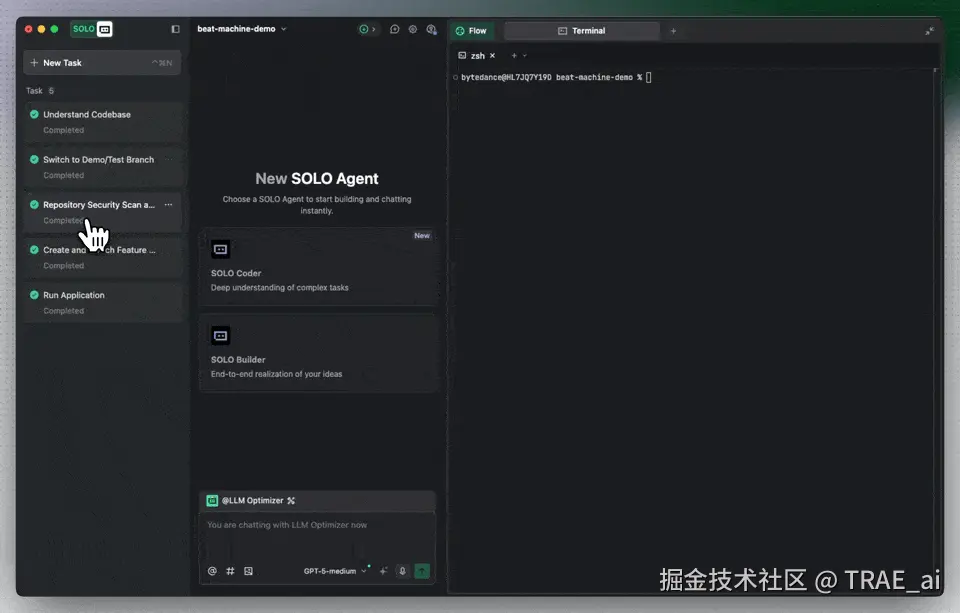Attach an image to the chat
Screen dimensions: 960x613
[x=248, y=571]
